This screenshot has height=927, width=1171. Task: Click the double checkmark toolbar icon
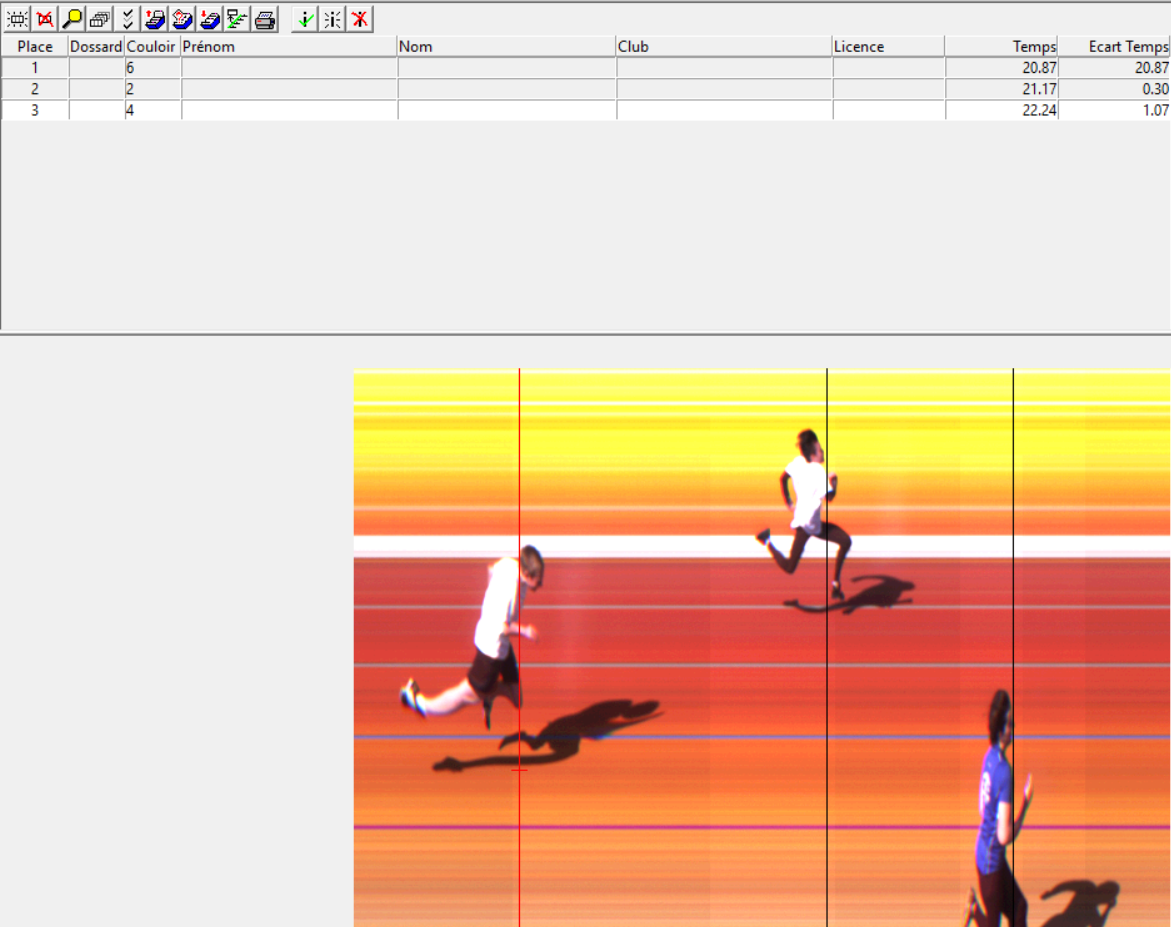point(128,19)
